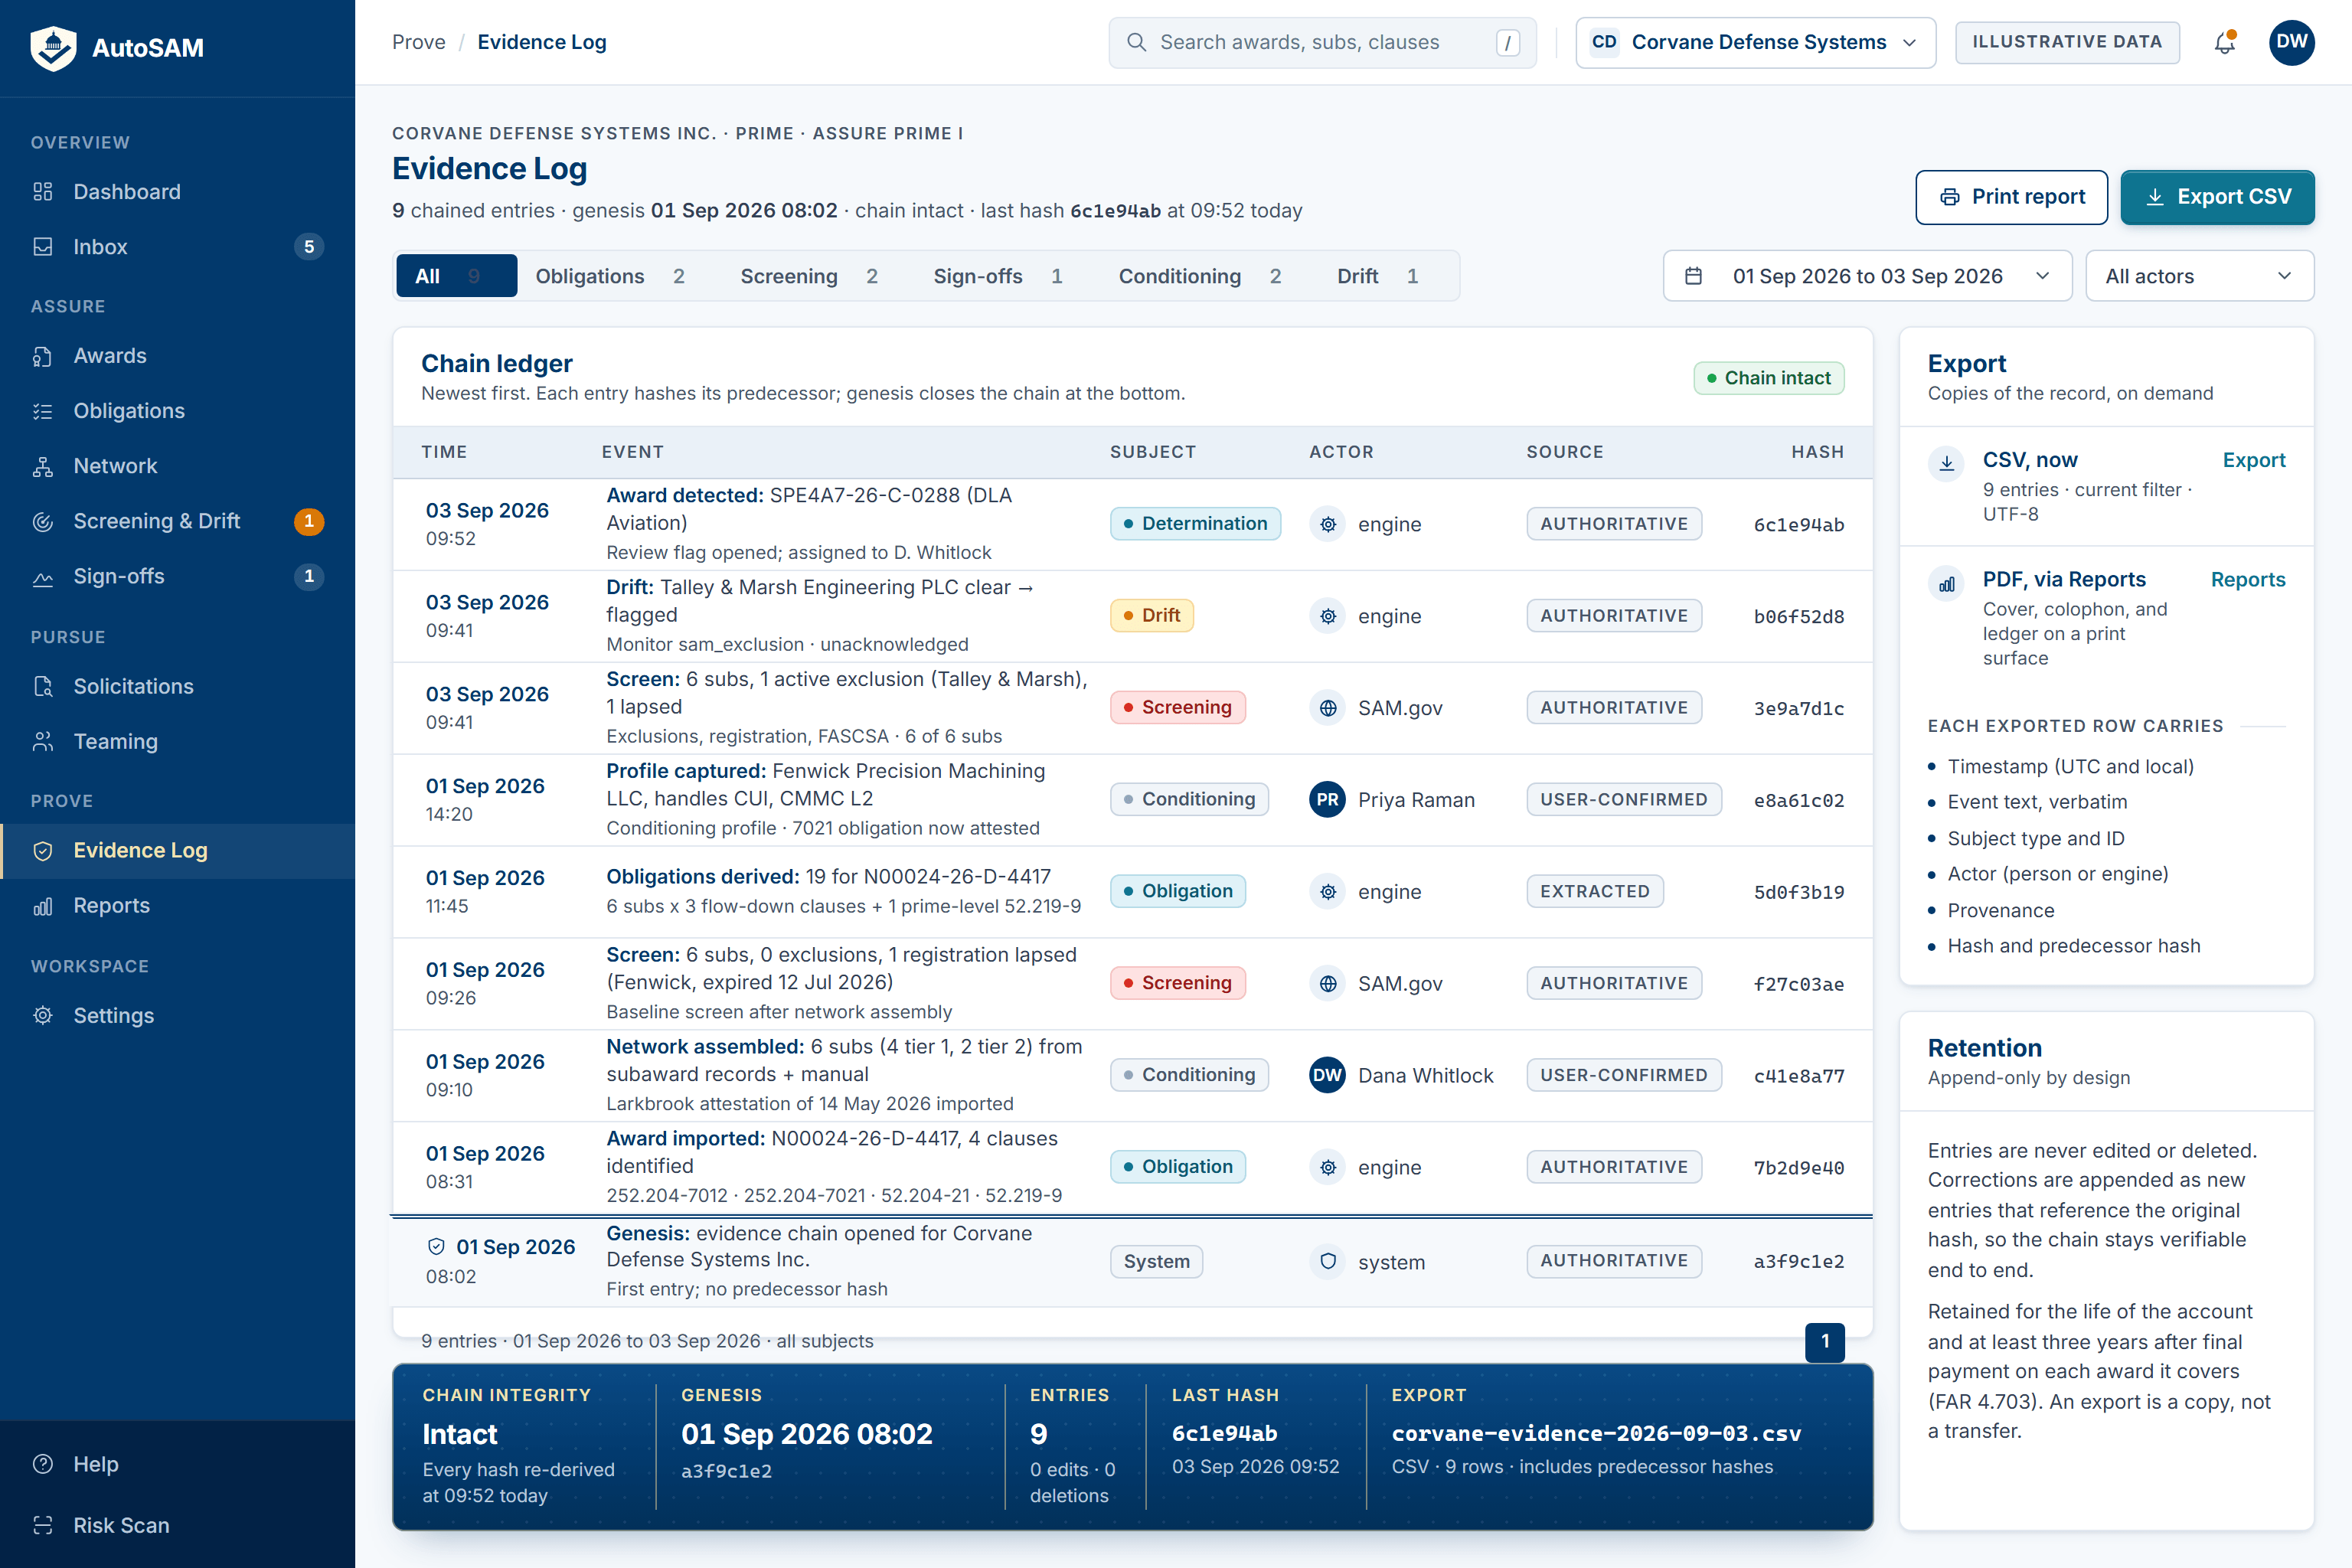The width and height of the screenshot is (2352, 1568).
Task: Open the date range dropdown
Action: click(1867, 276)
